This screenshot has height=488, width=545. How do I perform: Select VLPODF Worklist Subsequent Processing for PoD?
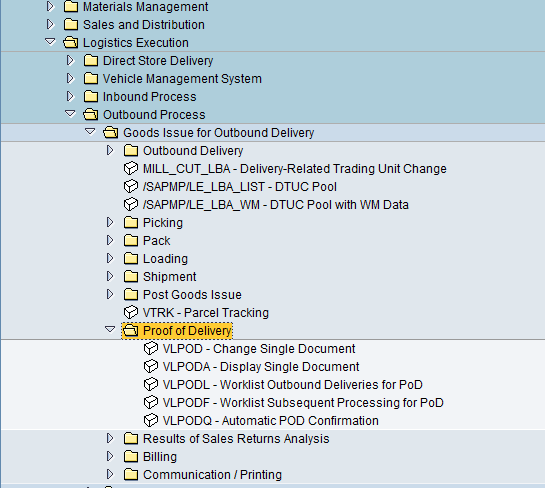pos(303,403)
